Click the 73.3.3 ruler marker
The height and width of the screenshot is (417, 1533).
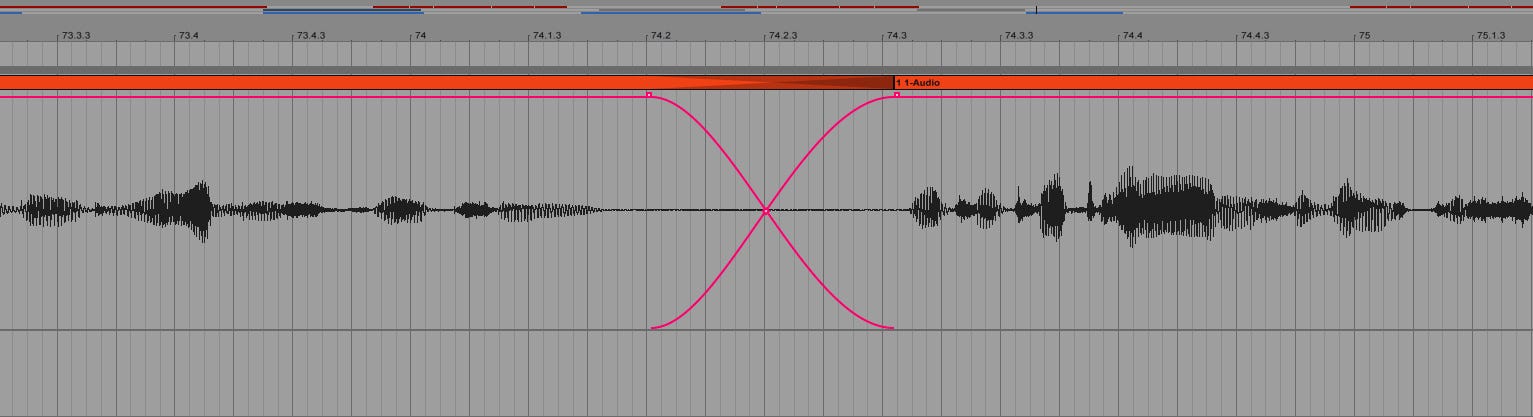75,35
